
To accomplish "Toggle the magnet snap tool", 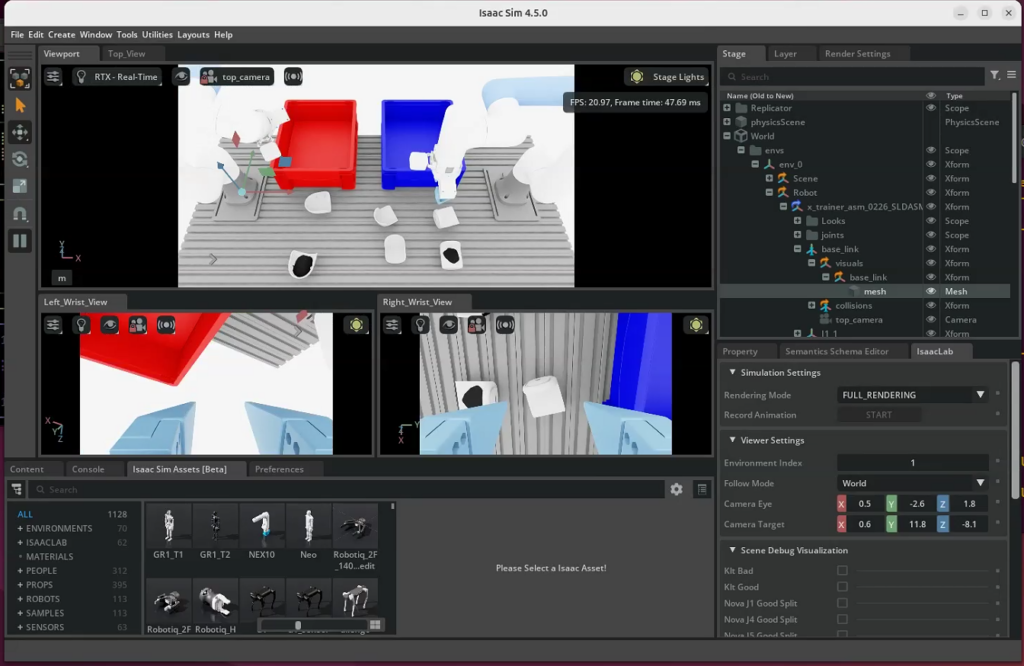I will [20, 213].
